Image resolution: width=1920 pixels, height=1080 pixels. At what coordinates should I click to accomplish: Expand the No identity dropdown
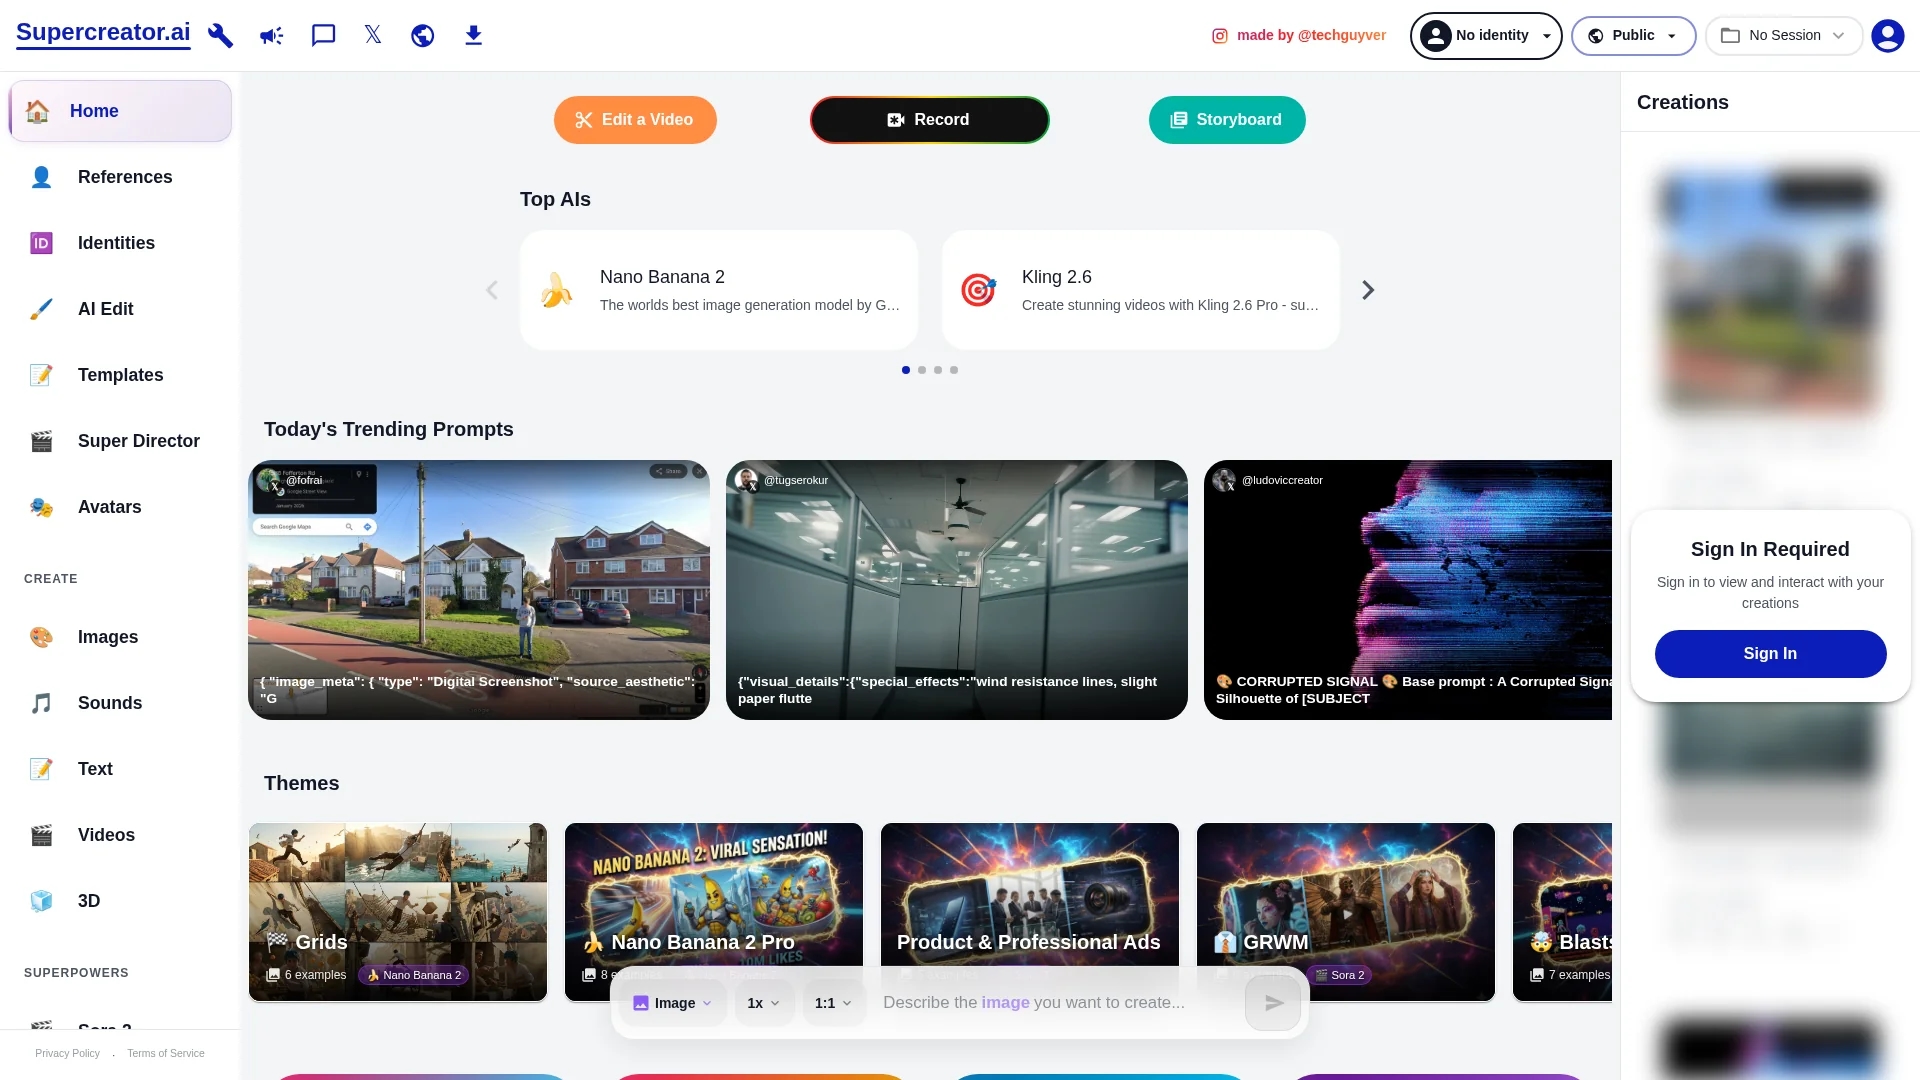(x=1486, y=36)
